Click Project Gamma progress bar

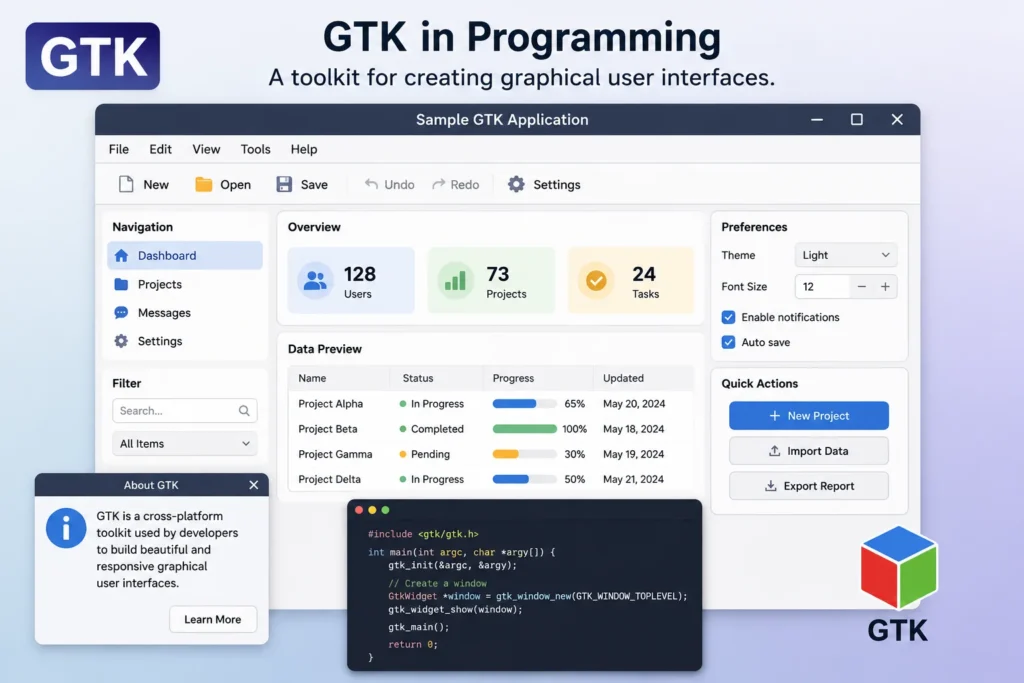pos(524,454)
